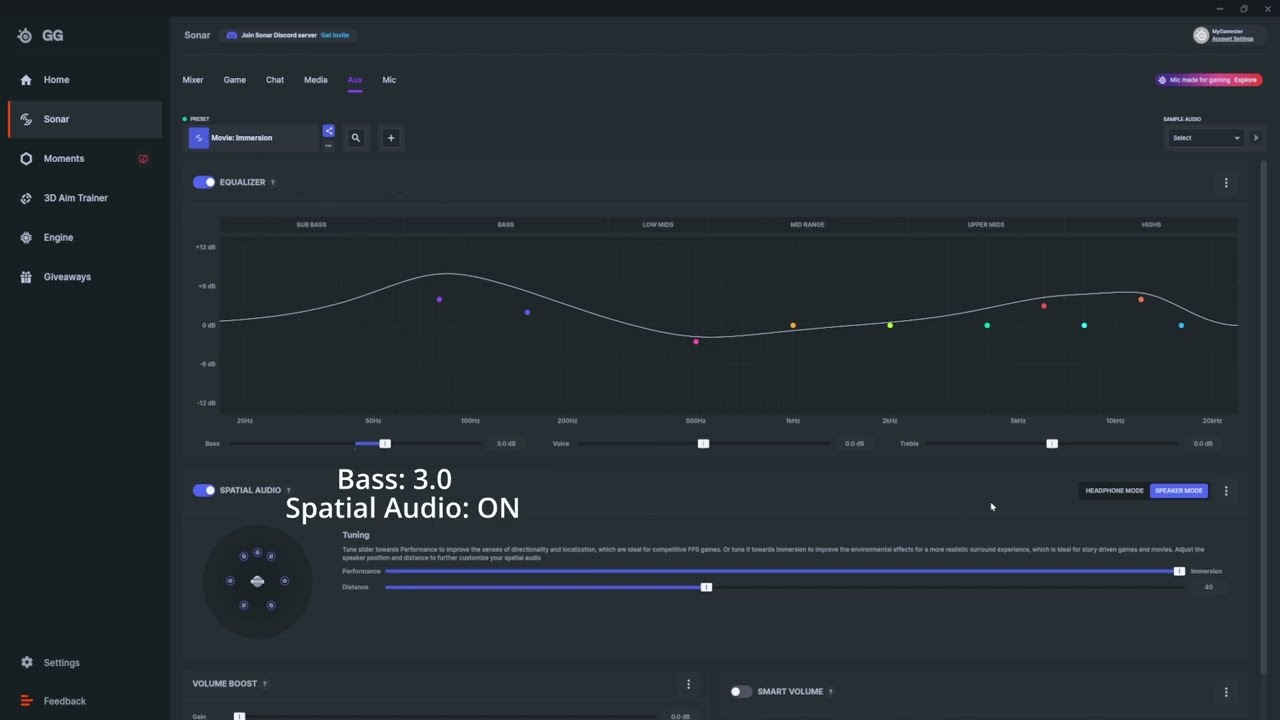Image resolution: width=1280 pixels, height=720 pixels.
Task: Switch to the Game tab
Action: tap(235, 80)
